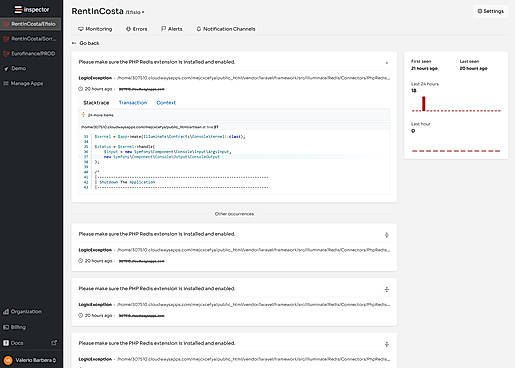This screenshot has height=368, width=515.
Task: Expand second Redis error occurrence
Action: tap(387, 235)
